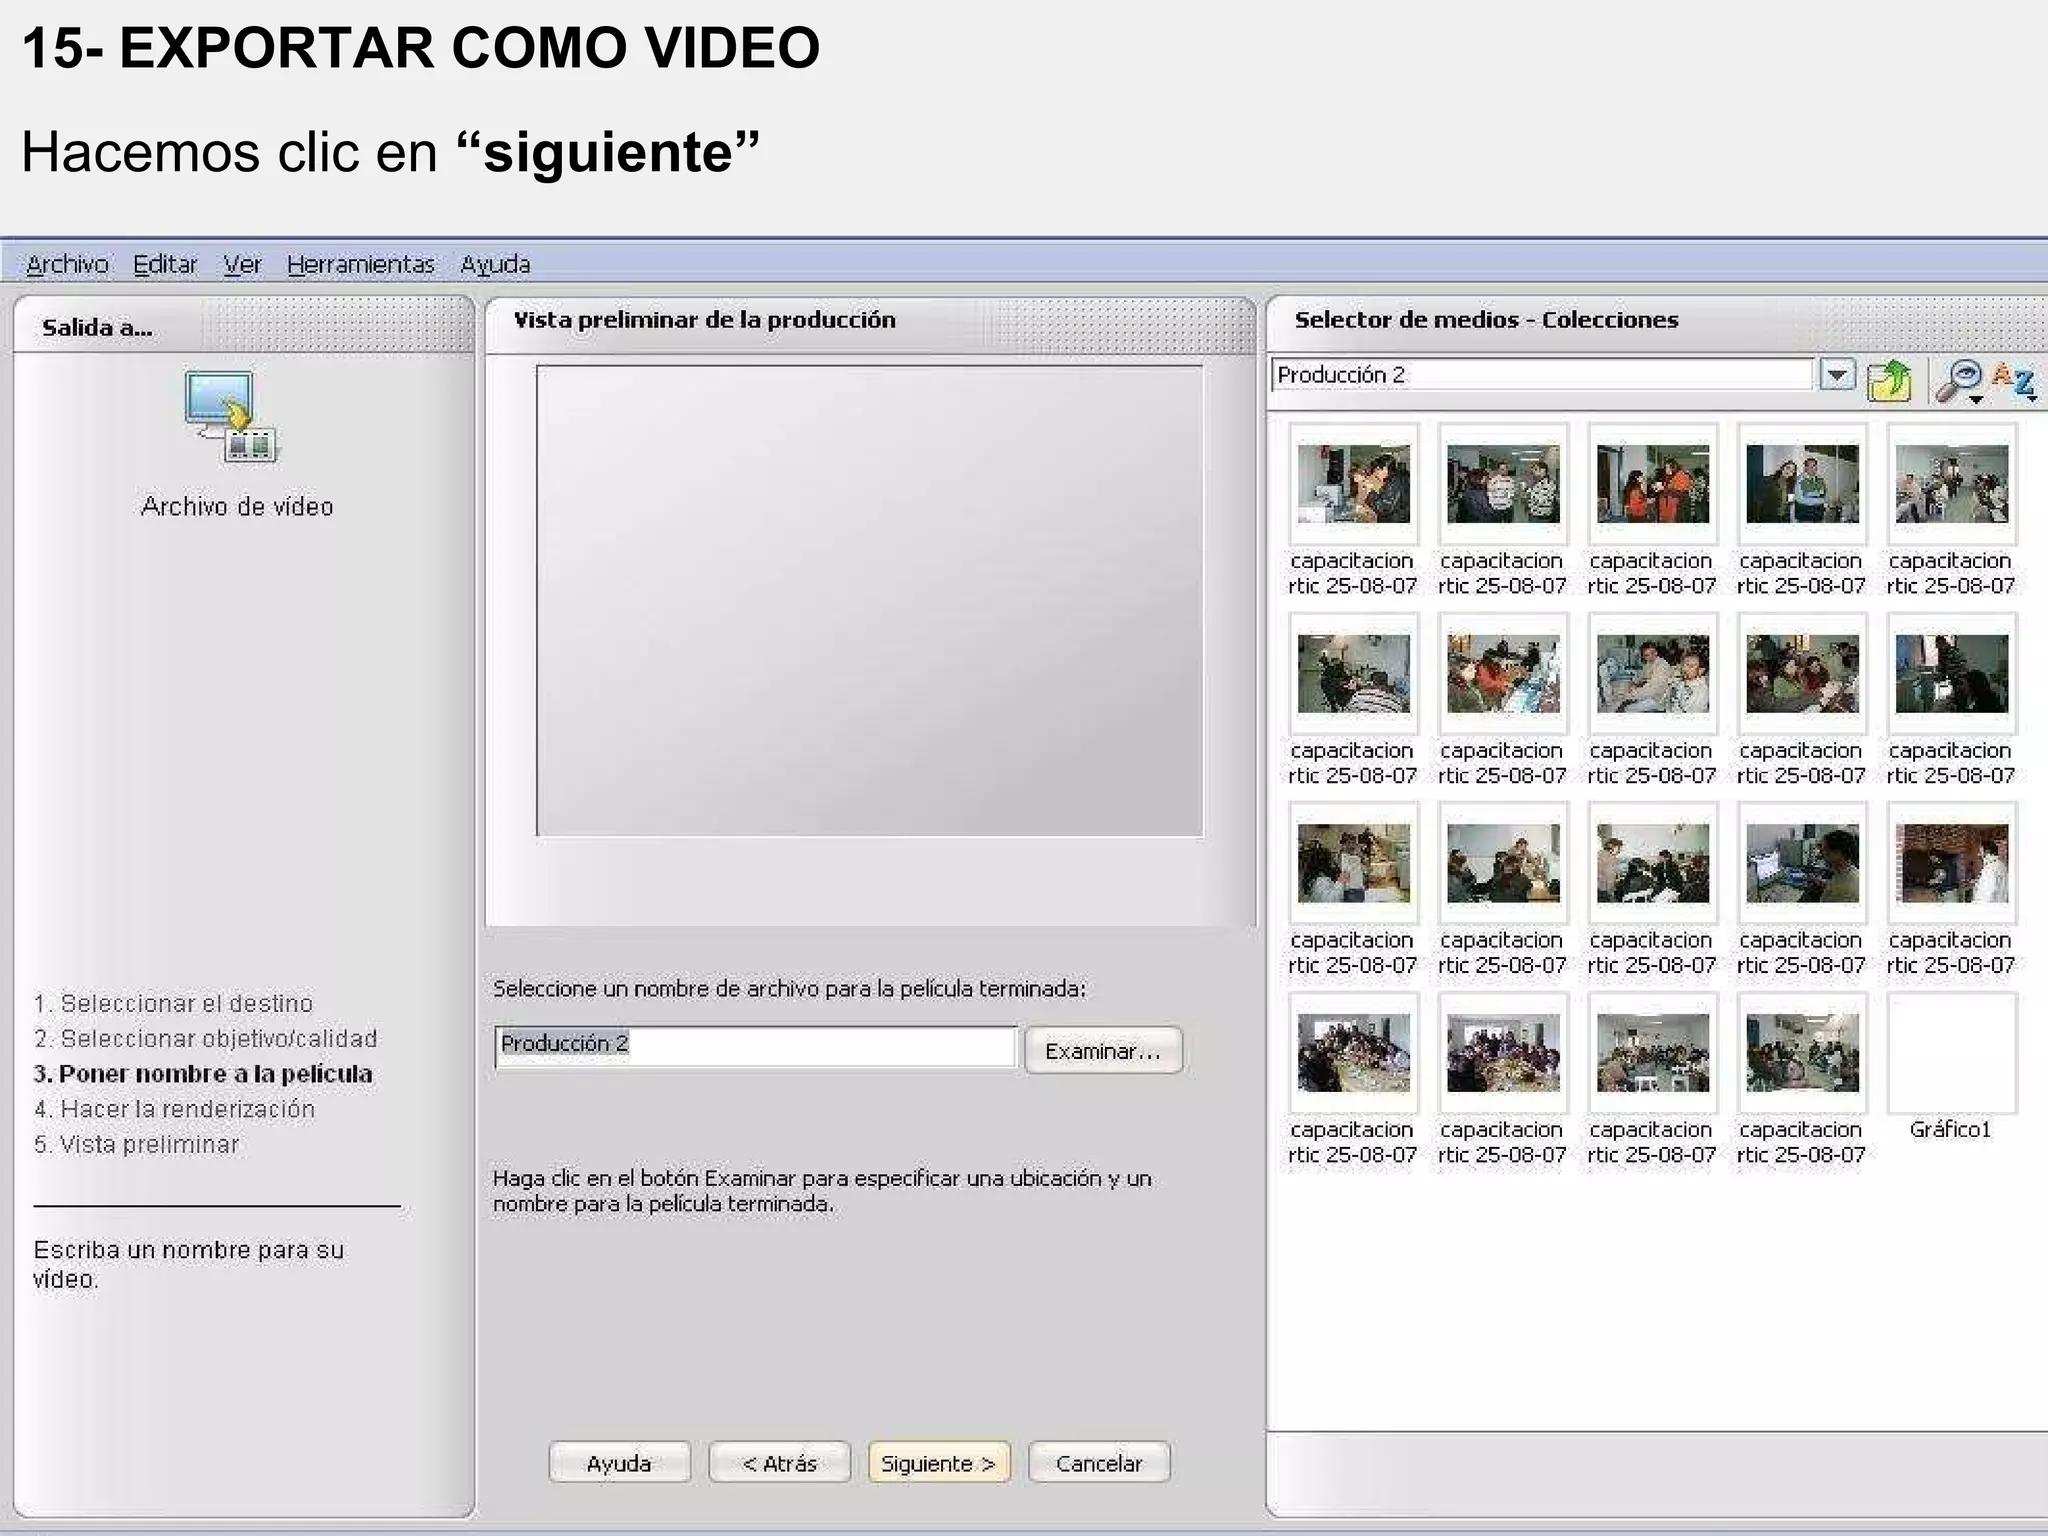Select first thumbnail in second row
This screenshot has height=1536, width=2048.
click(x=1353, y=674)
